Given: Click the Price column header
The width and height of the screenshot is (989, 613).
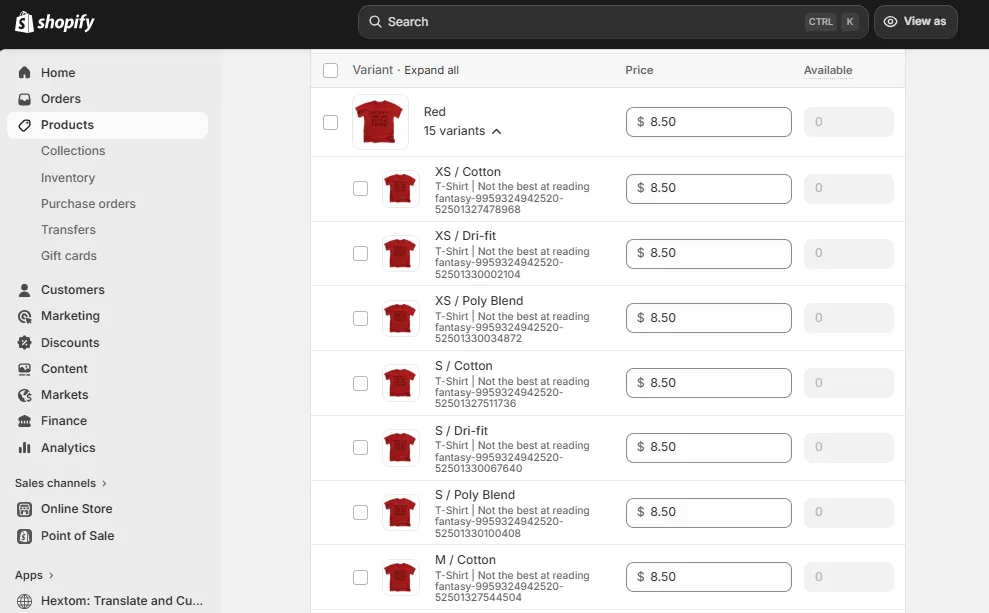Looking at the screenshot, I should coord(639,70).
